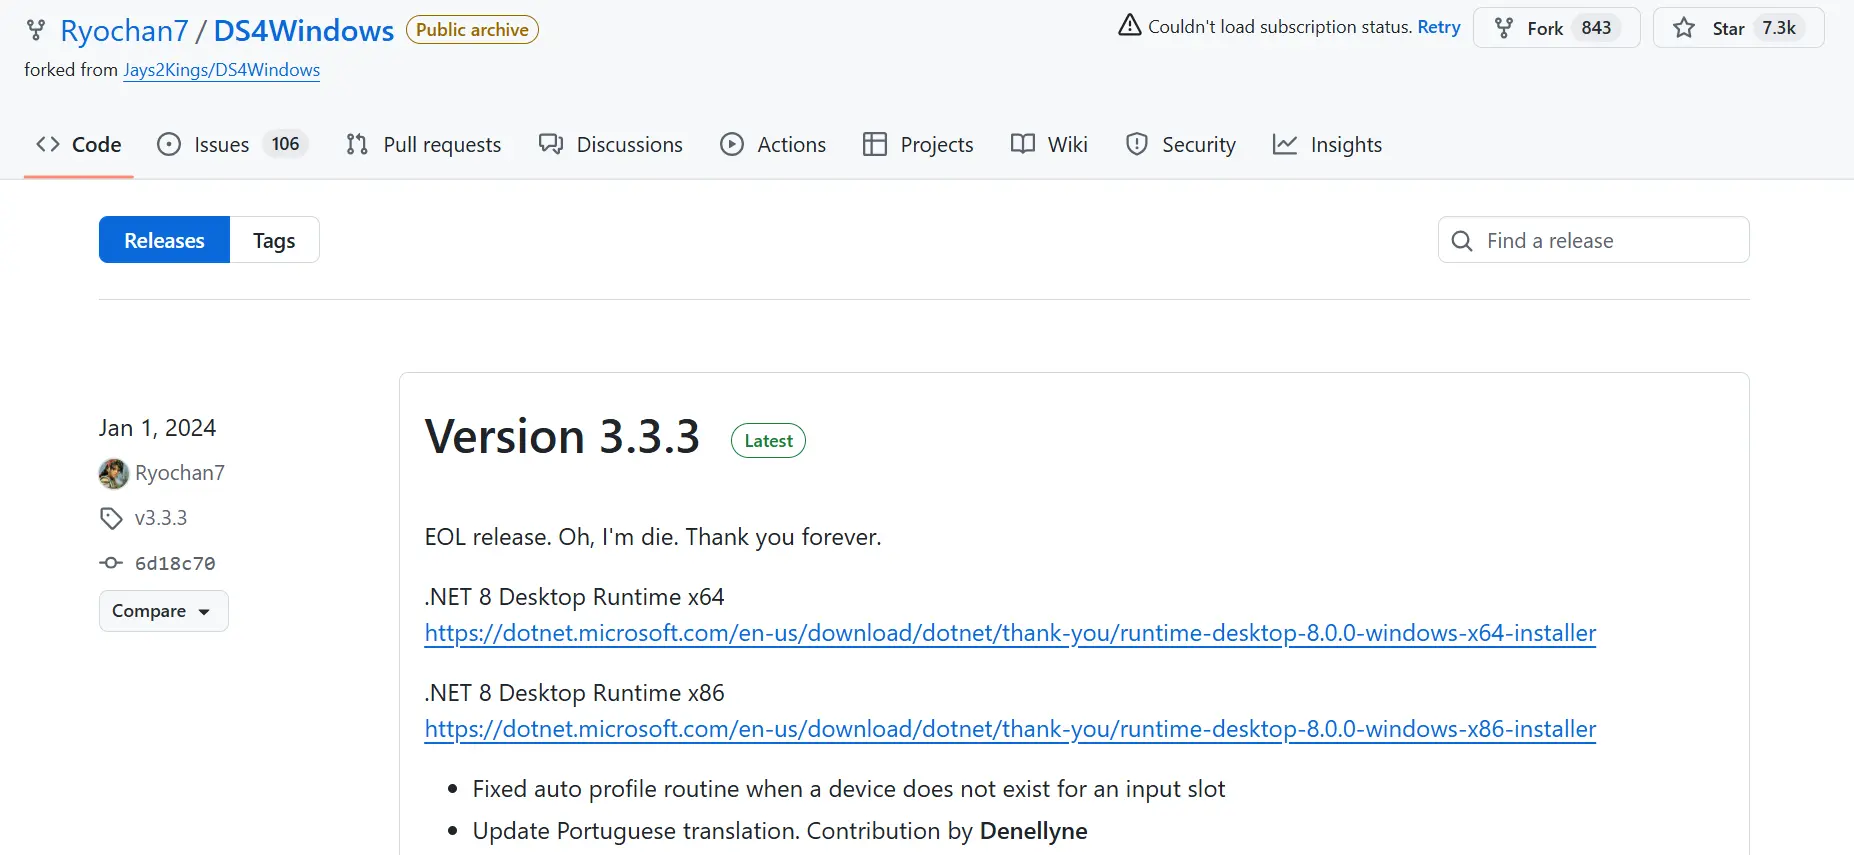
Task: Click the Security shield icon
Action: point(1137,145)
